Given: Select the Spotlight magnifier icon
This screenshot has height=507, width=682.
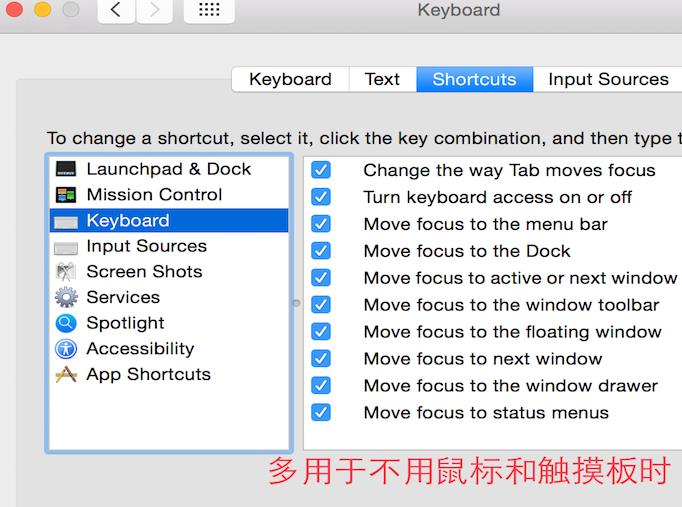Looking at the screenshot, I should tap(66, 323).
